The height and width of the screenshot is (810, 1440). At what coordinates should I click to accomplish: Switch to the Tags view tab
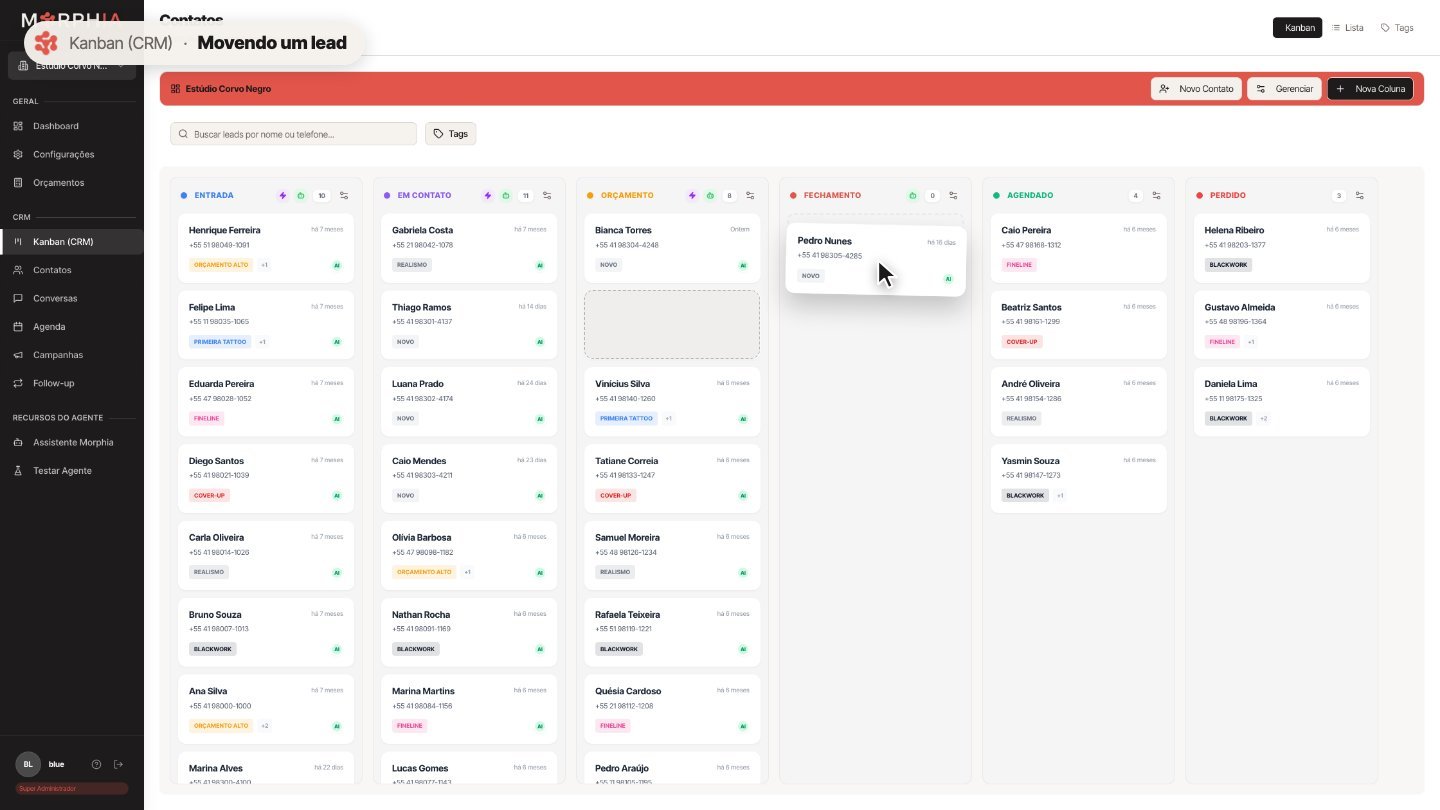pos(1397,28)
